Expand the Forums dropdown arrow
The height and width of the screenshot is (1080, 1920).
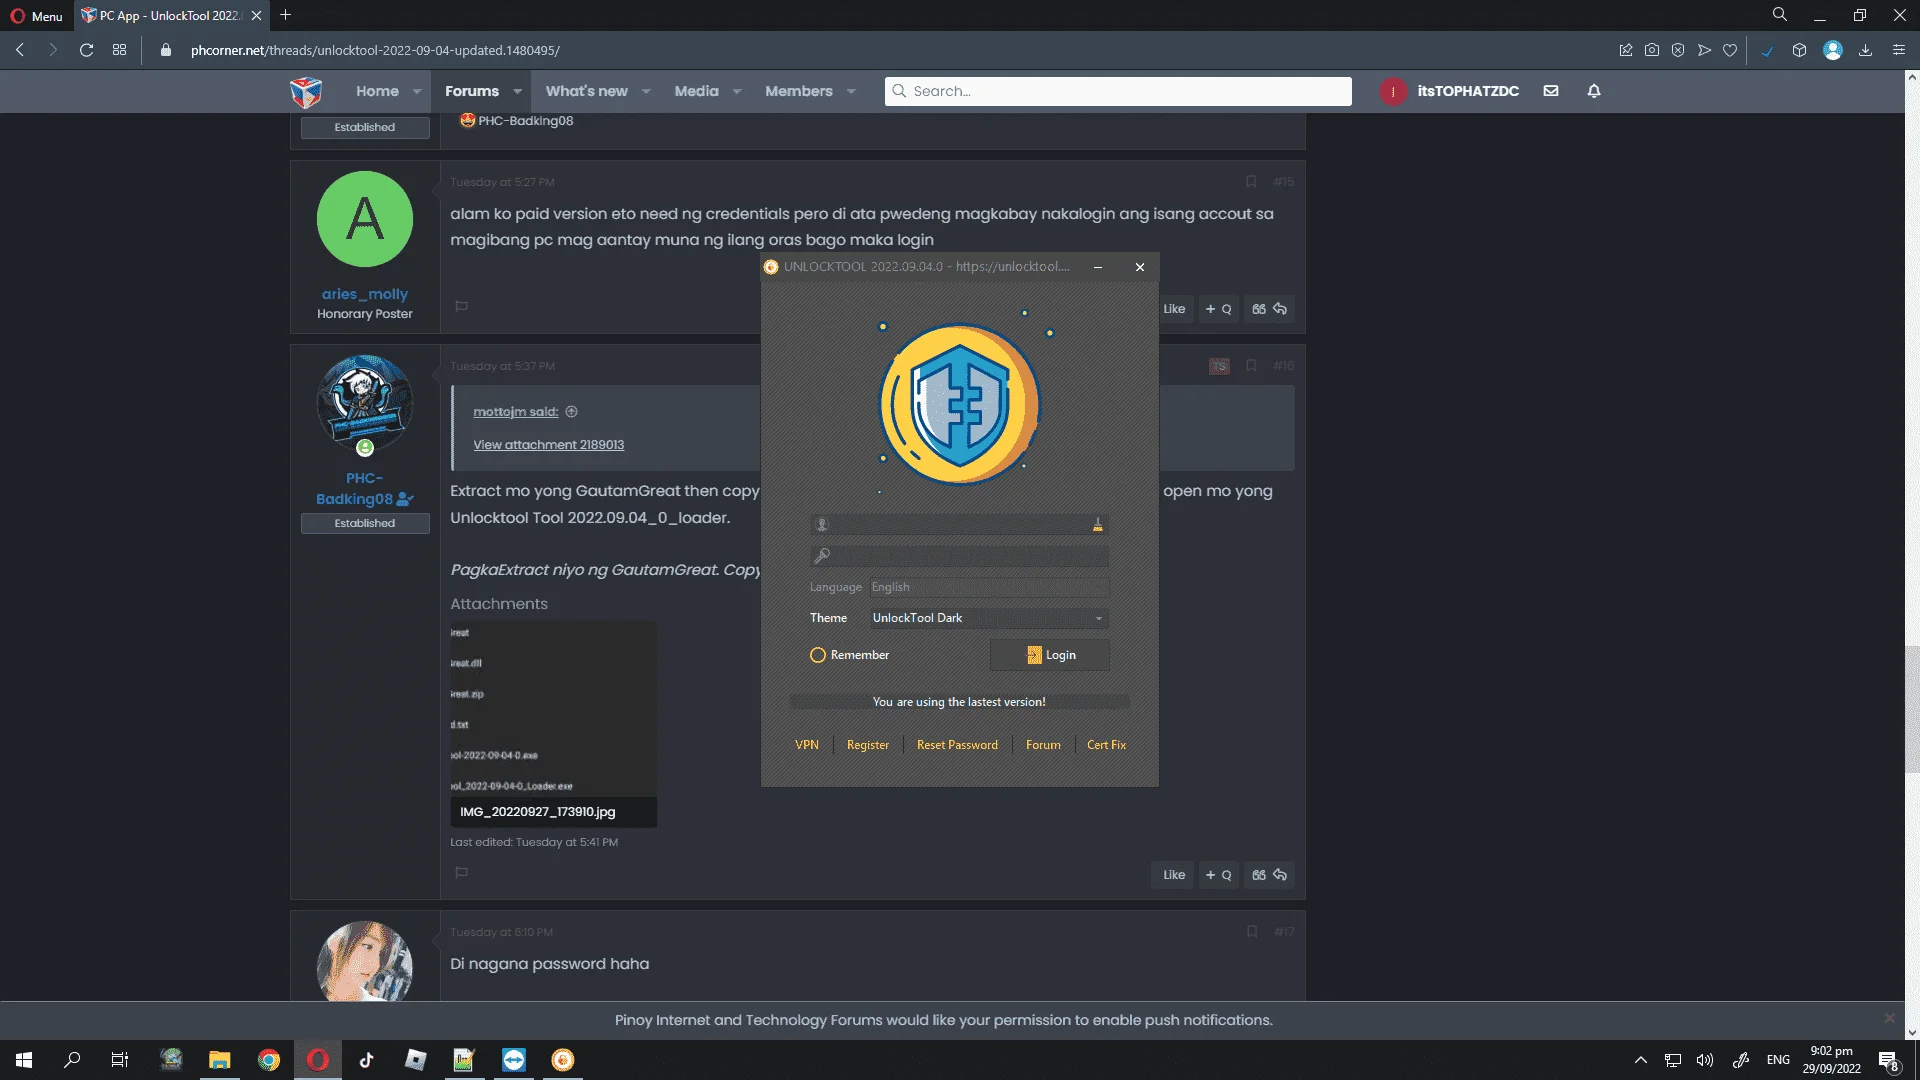(x=517, y=91)
